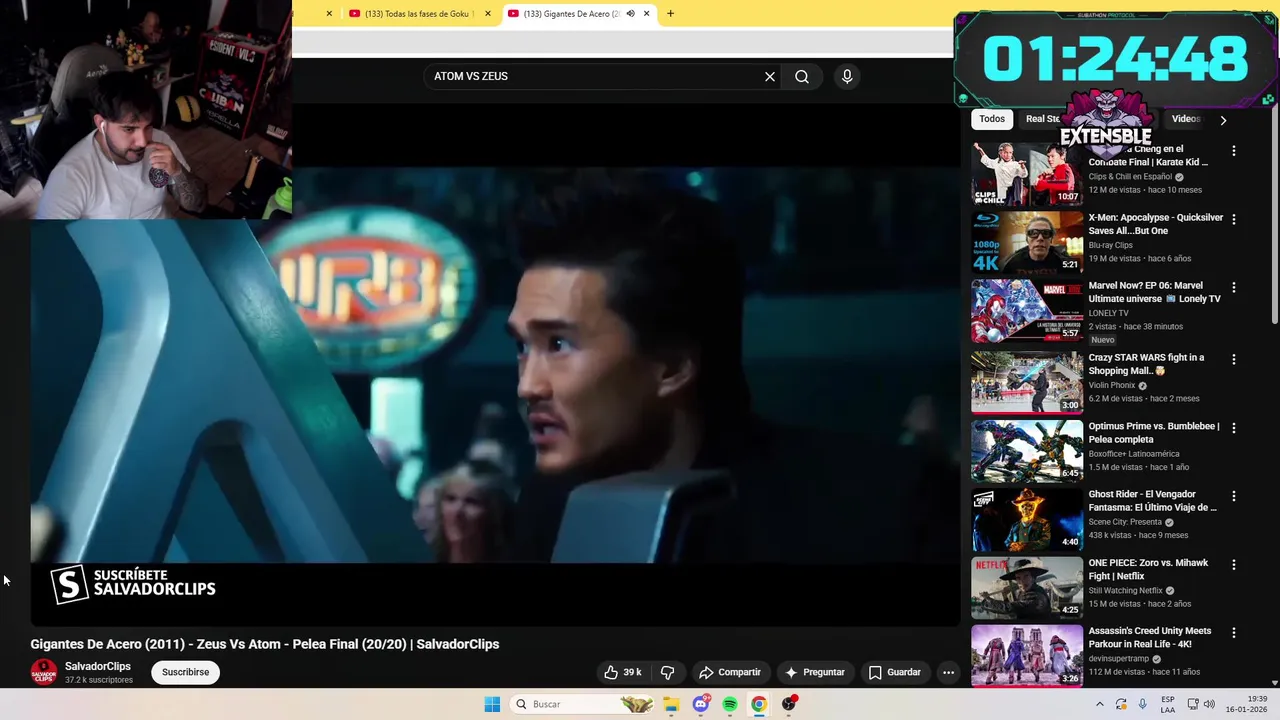Open options for Crazy STAR WARS fight video
The width and height of the screenshot is (1280, 720).
pyautogui.click(x=1234, y=359)
